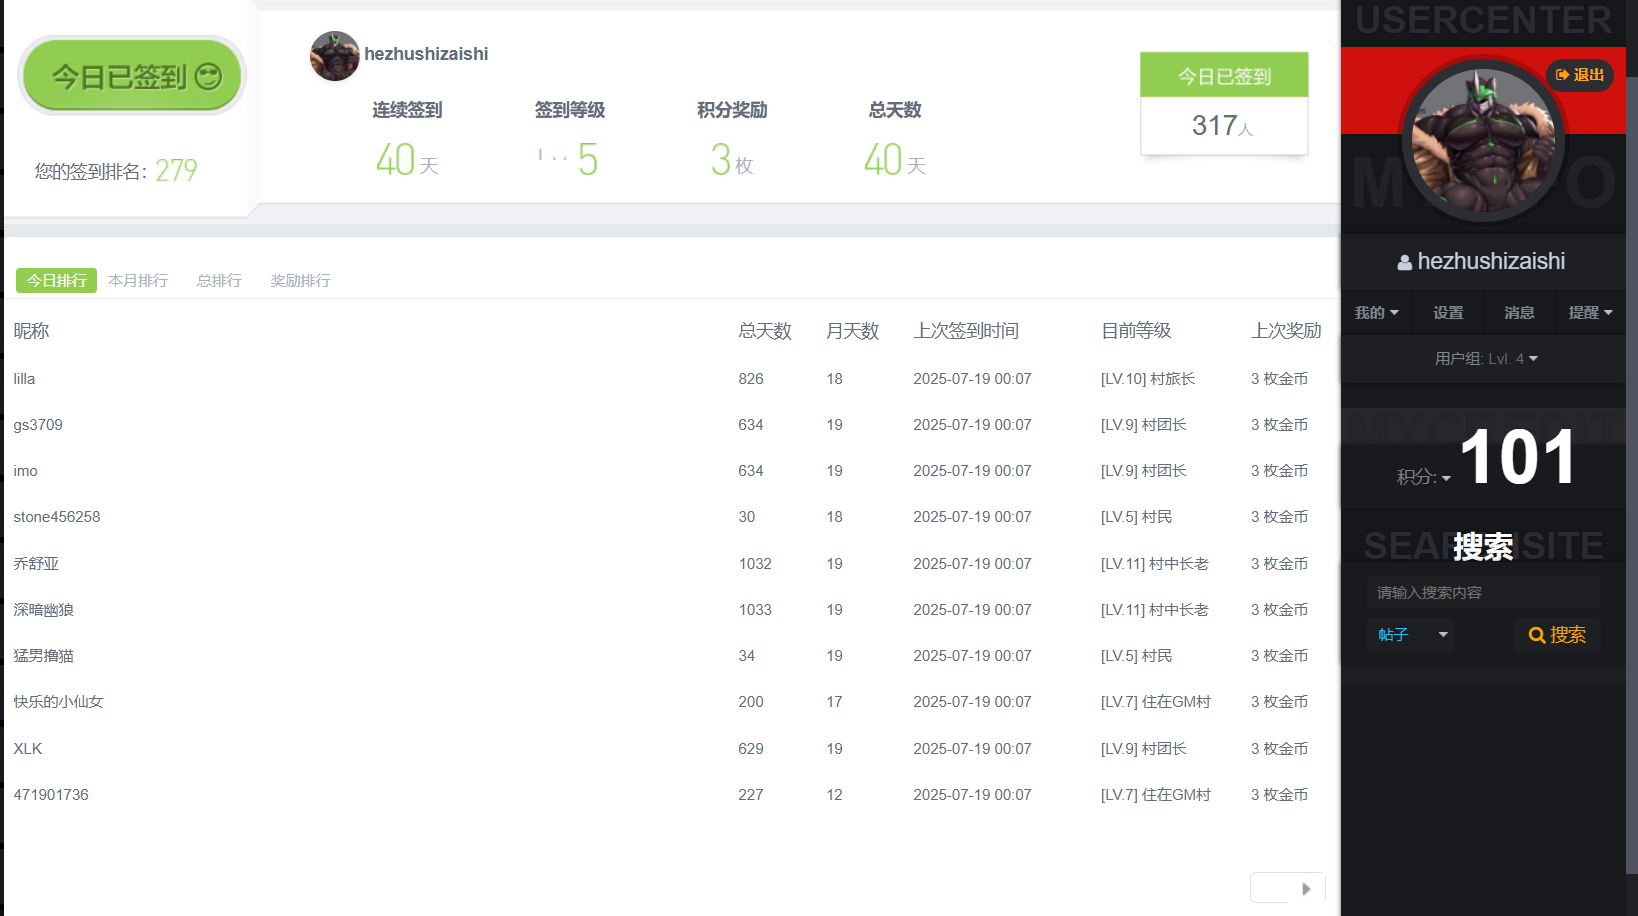
Task: Open user lilla's profile link
Action: tap(24, 379)
